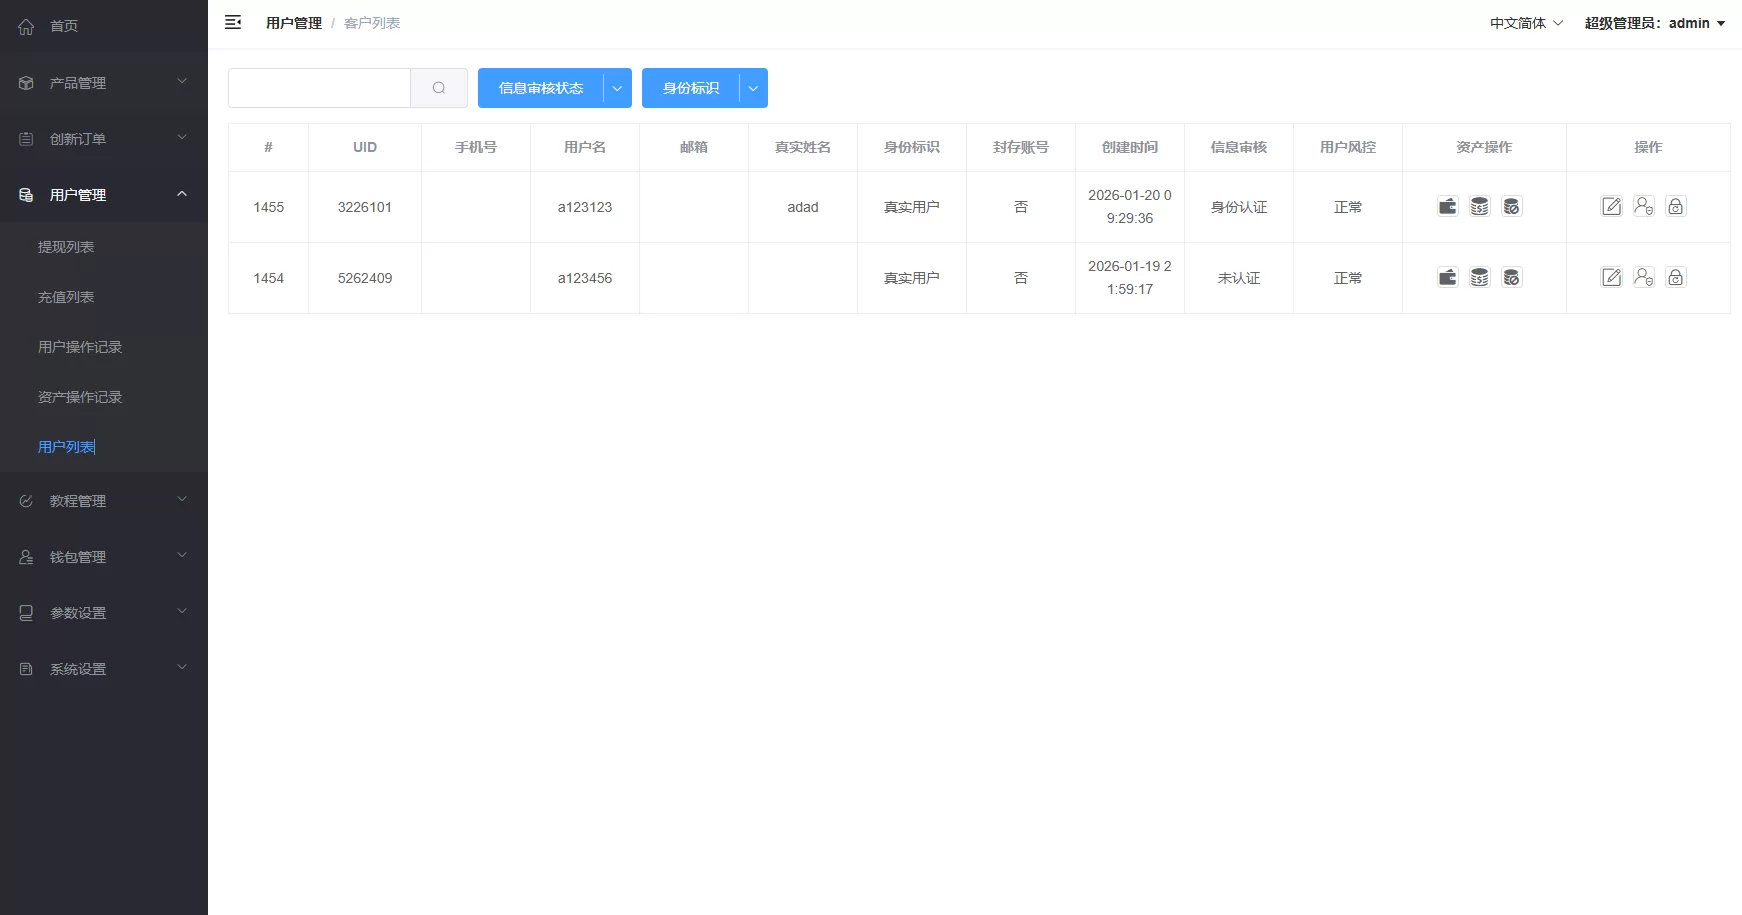Click inside the search input field
Viewport: 1742px width, 915px height.
[x=319, y=88]
